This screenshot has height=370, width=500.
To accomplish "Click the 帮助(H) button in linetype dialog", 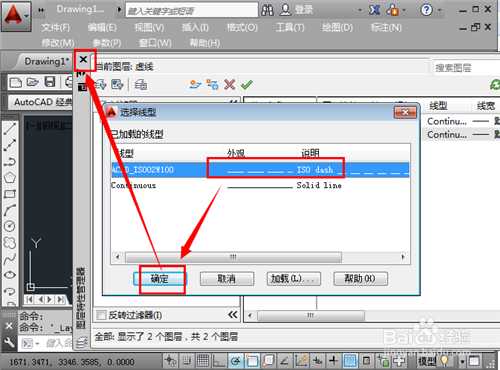I will tap(360, 279).
